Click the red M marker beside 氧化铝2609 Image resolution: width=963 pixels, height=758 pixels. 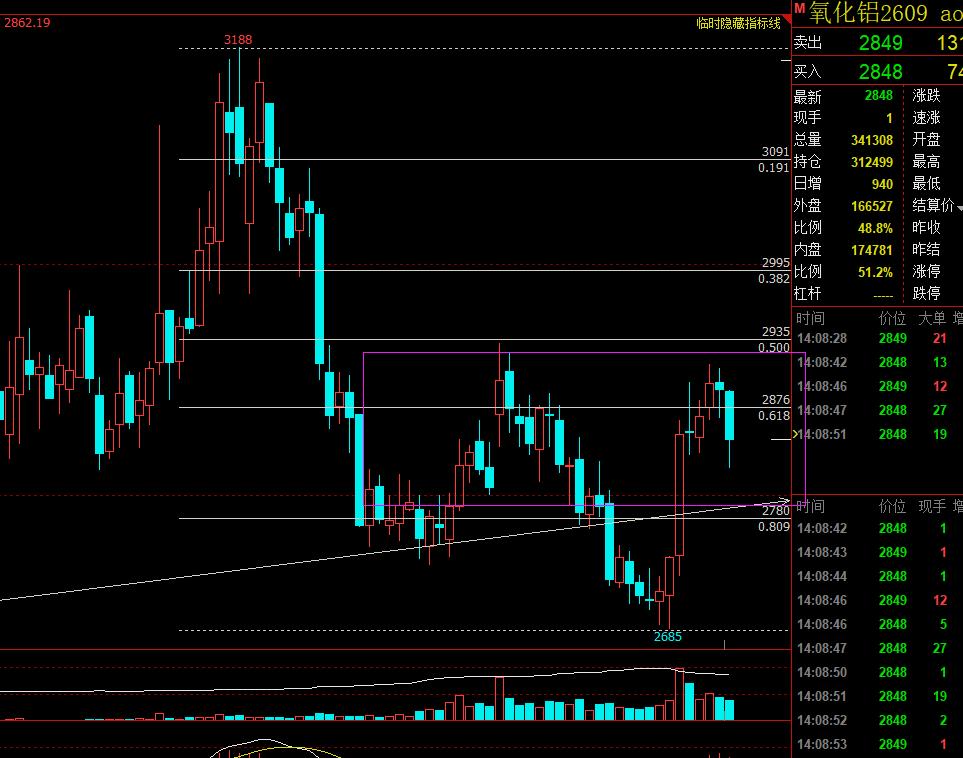(x=799, y=8)
